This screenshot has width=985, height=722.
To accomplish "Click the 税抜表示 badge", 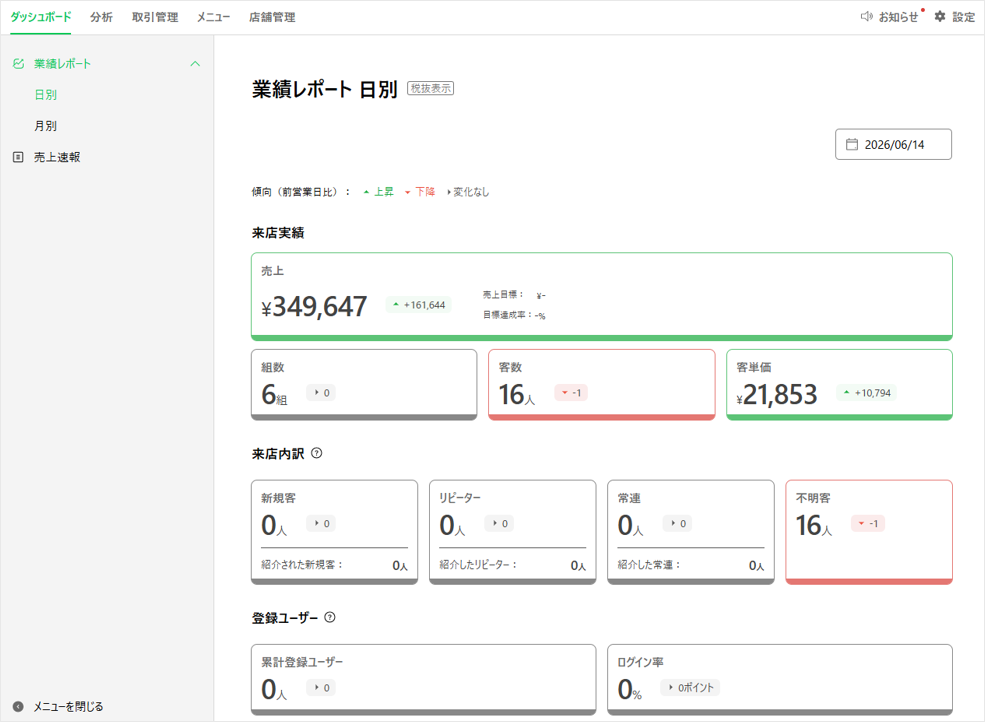I will point(431,89).
